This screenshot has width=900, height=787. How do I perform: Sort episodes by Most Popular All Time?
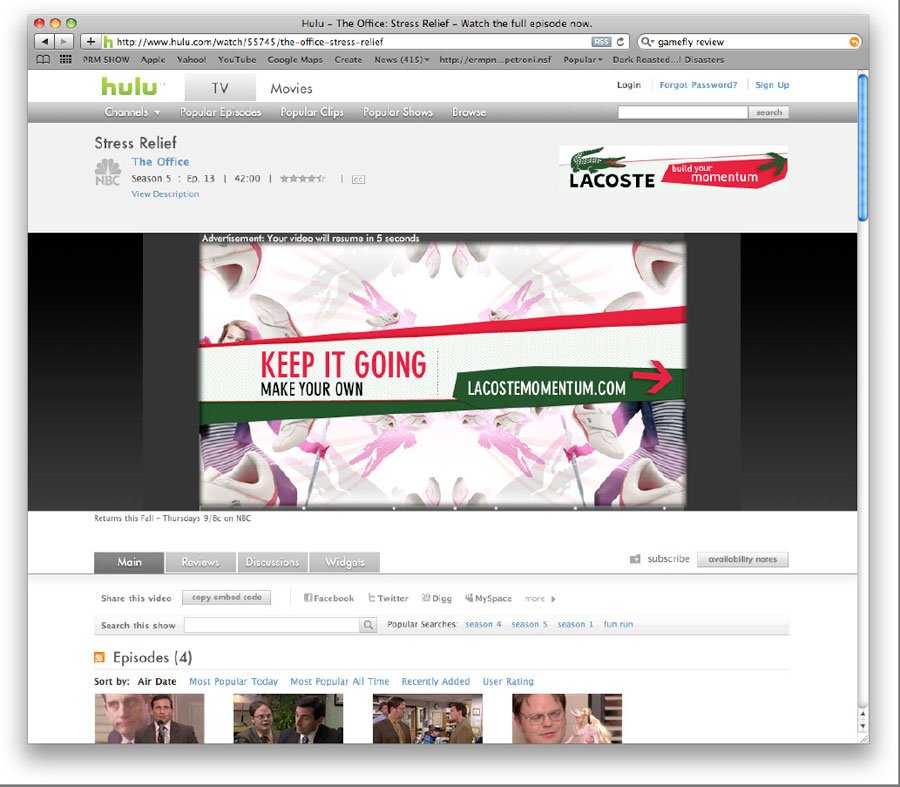tap(339, 681)
